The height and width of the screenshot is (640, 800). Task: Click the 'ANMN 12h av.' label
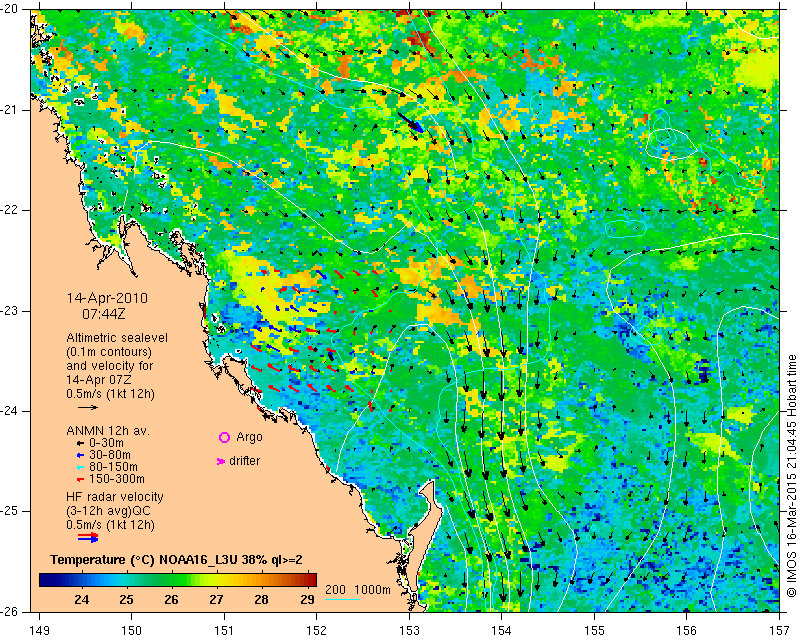click(108, 431)
